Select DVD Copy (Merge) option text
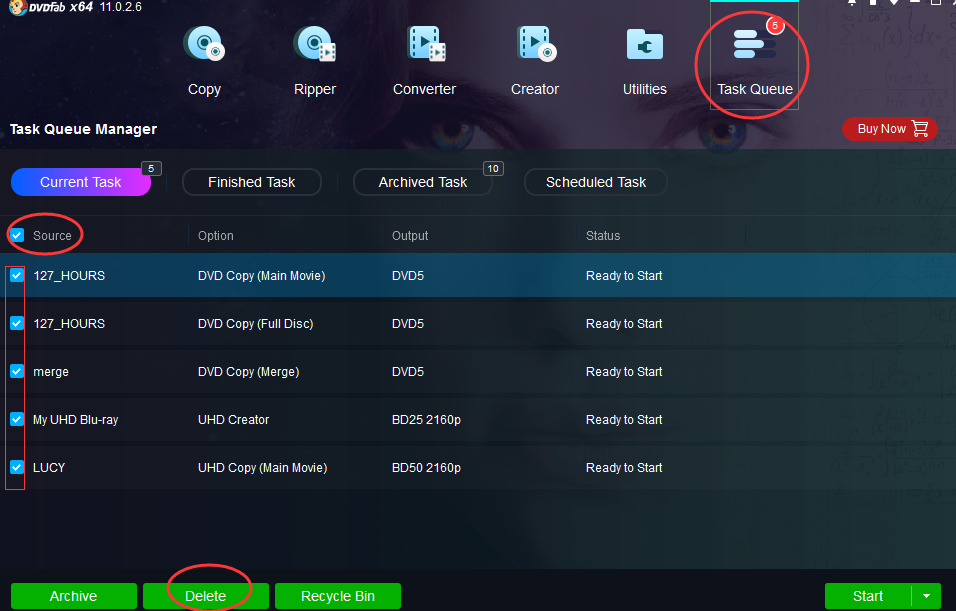 point(249,372)
